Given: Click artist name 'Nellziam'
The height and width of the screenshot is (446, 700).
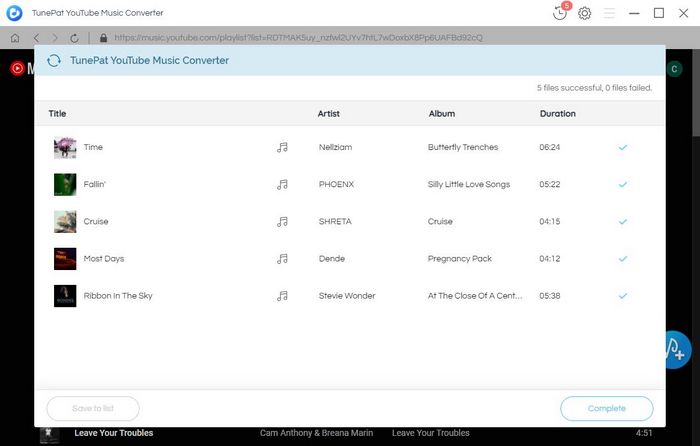Looking at the screenshot, I should coord(335,147).
